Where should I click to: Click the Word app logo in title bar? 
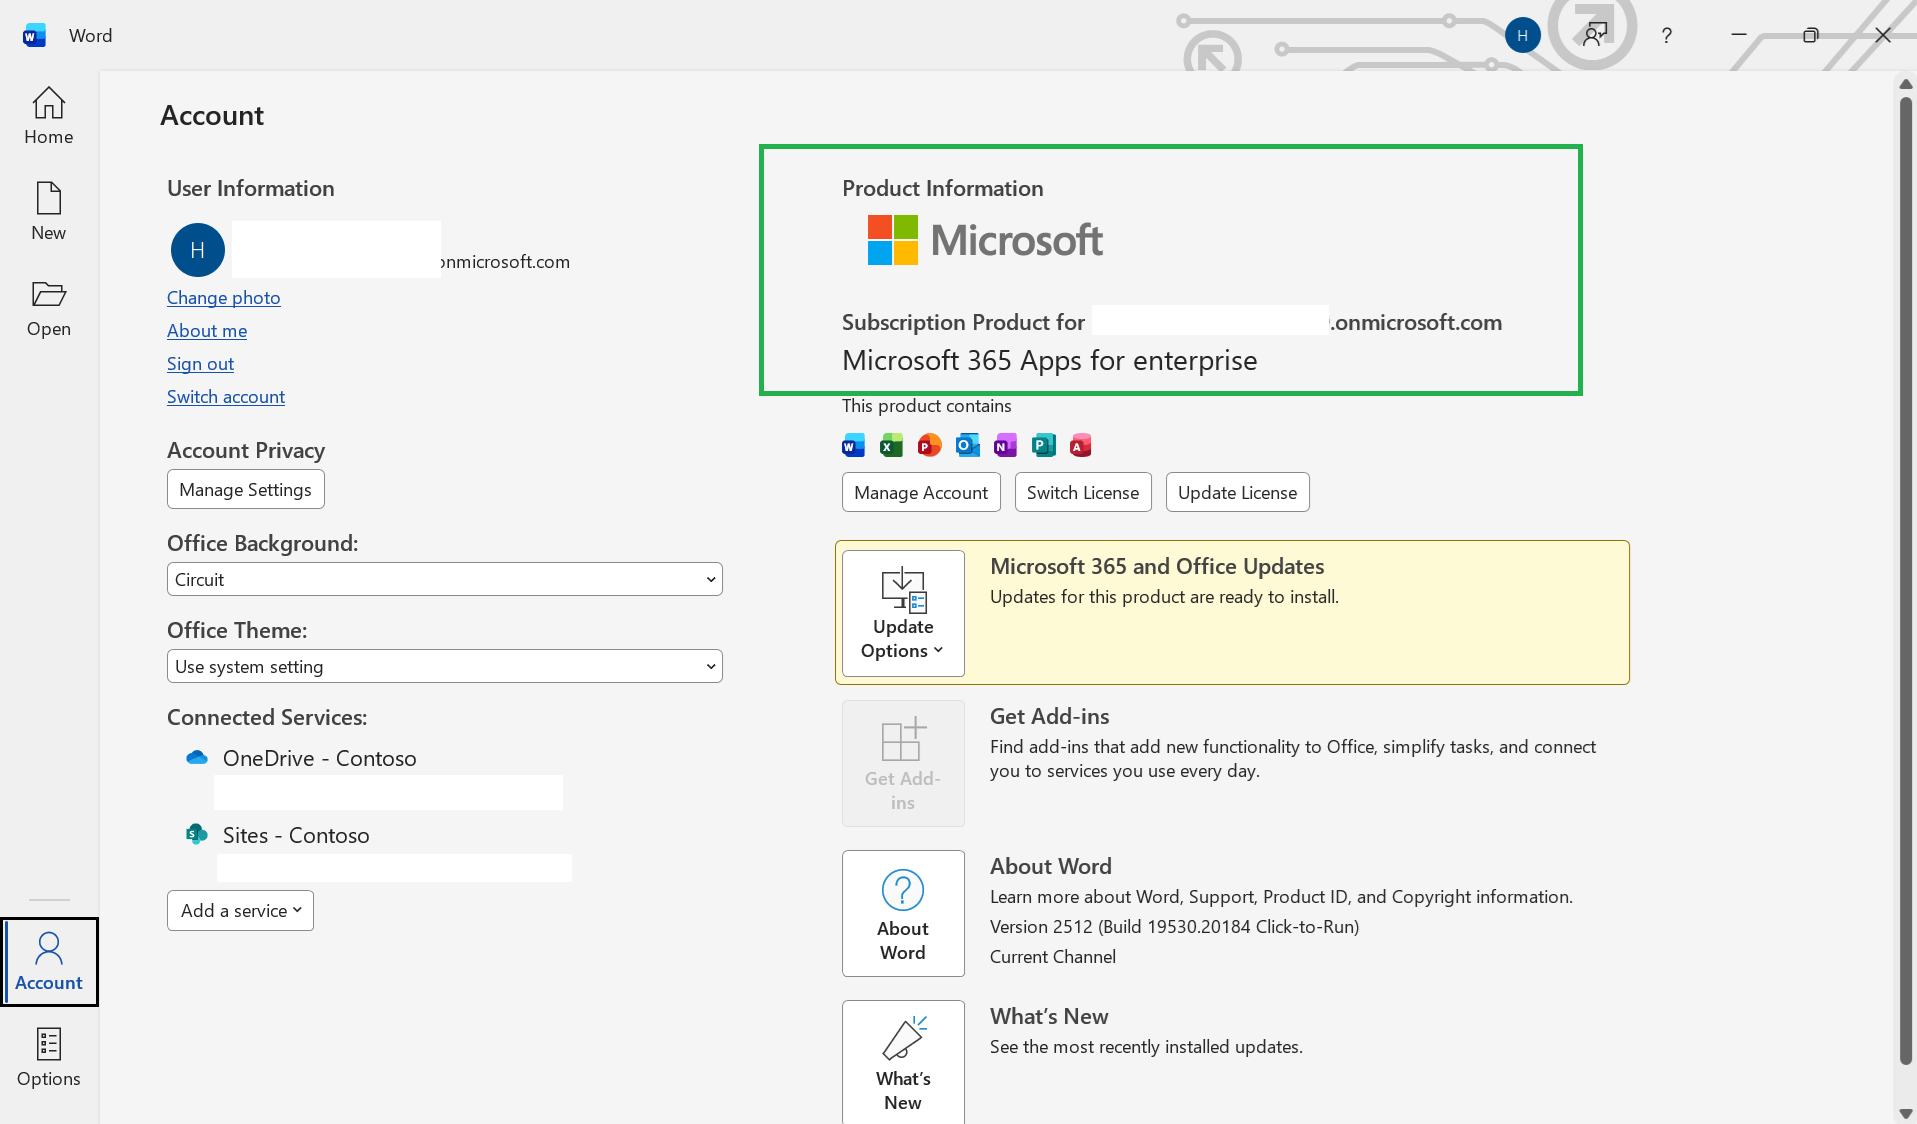point(34,36)
